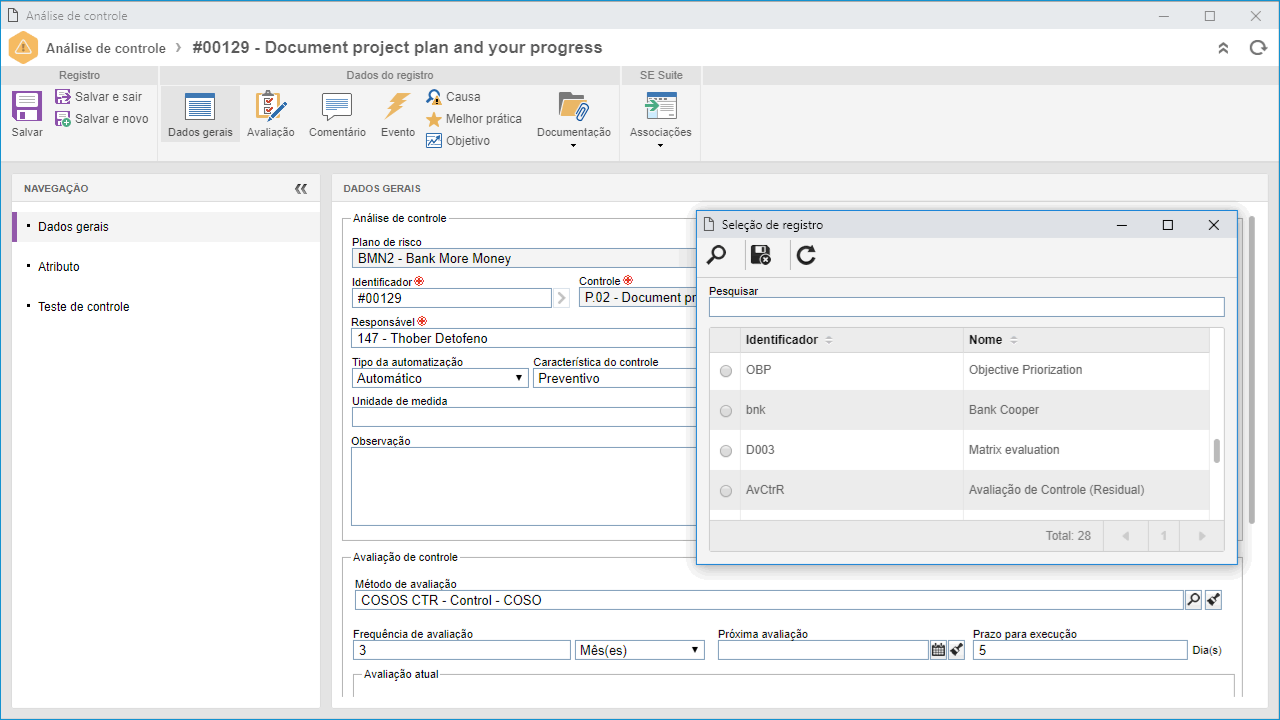Go to the previous page in record list
Screen dimensions: 1280x720
1126,536
